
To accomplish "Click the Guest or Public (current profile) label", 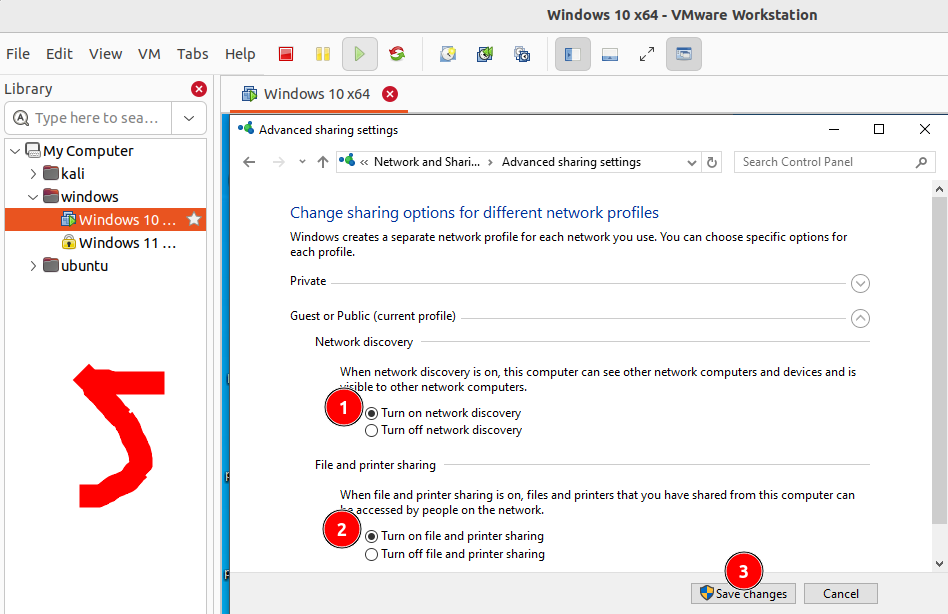I will pyautogui.click(x=372, y=316).
